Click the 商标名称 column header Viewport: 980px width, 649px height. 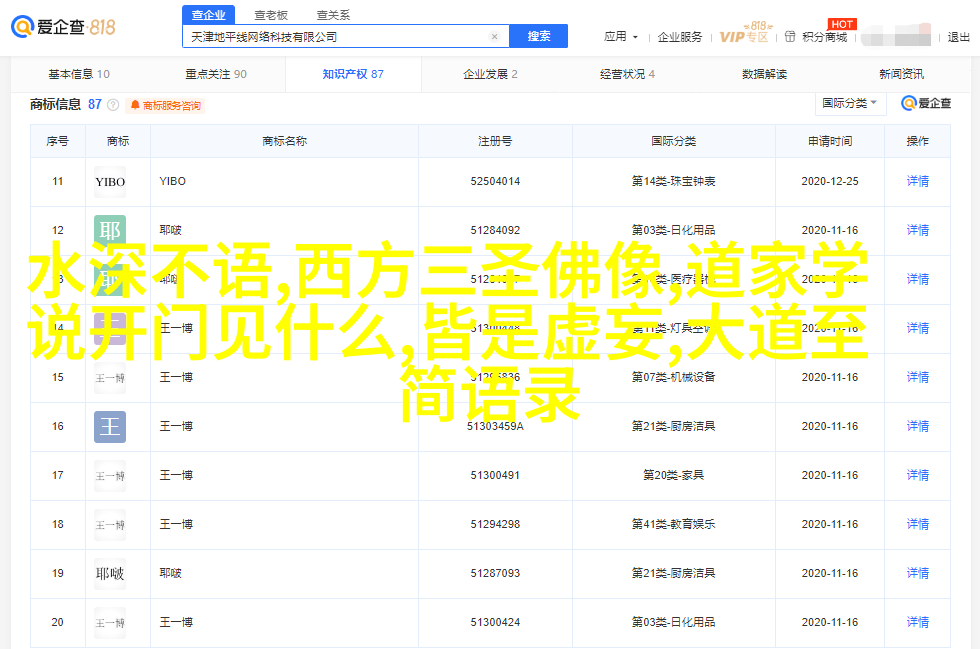[284, 141]
